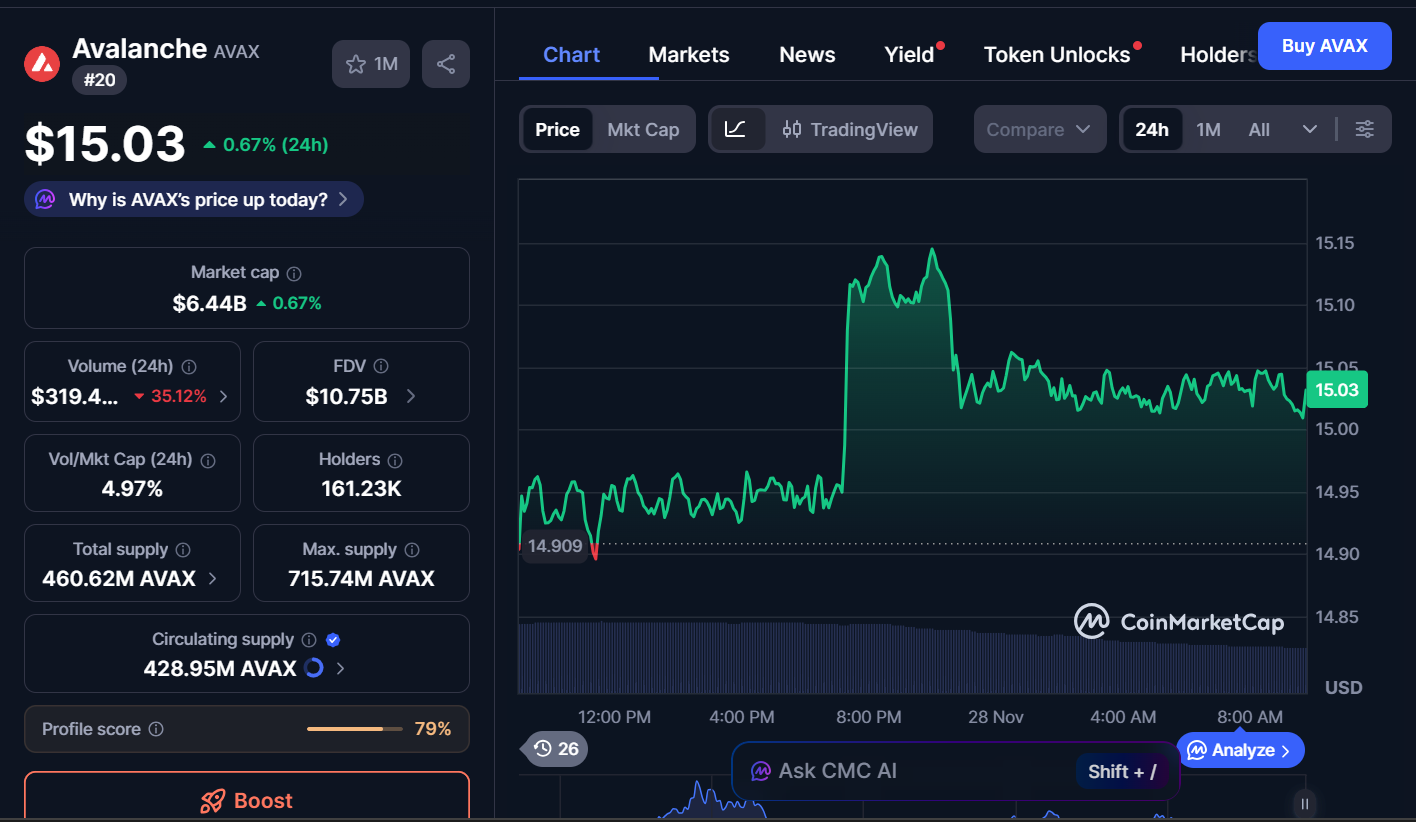
Task: Open chart settings sliders icon
Action: click(x=1364, y=129)
